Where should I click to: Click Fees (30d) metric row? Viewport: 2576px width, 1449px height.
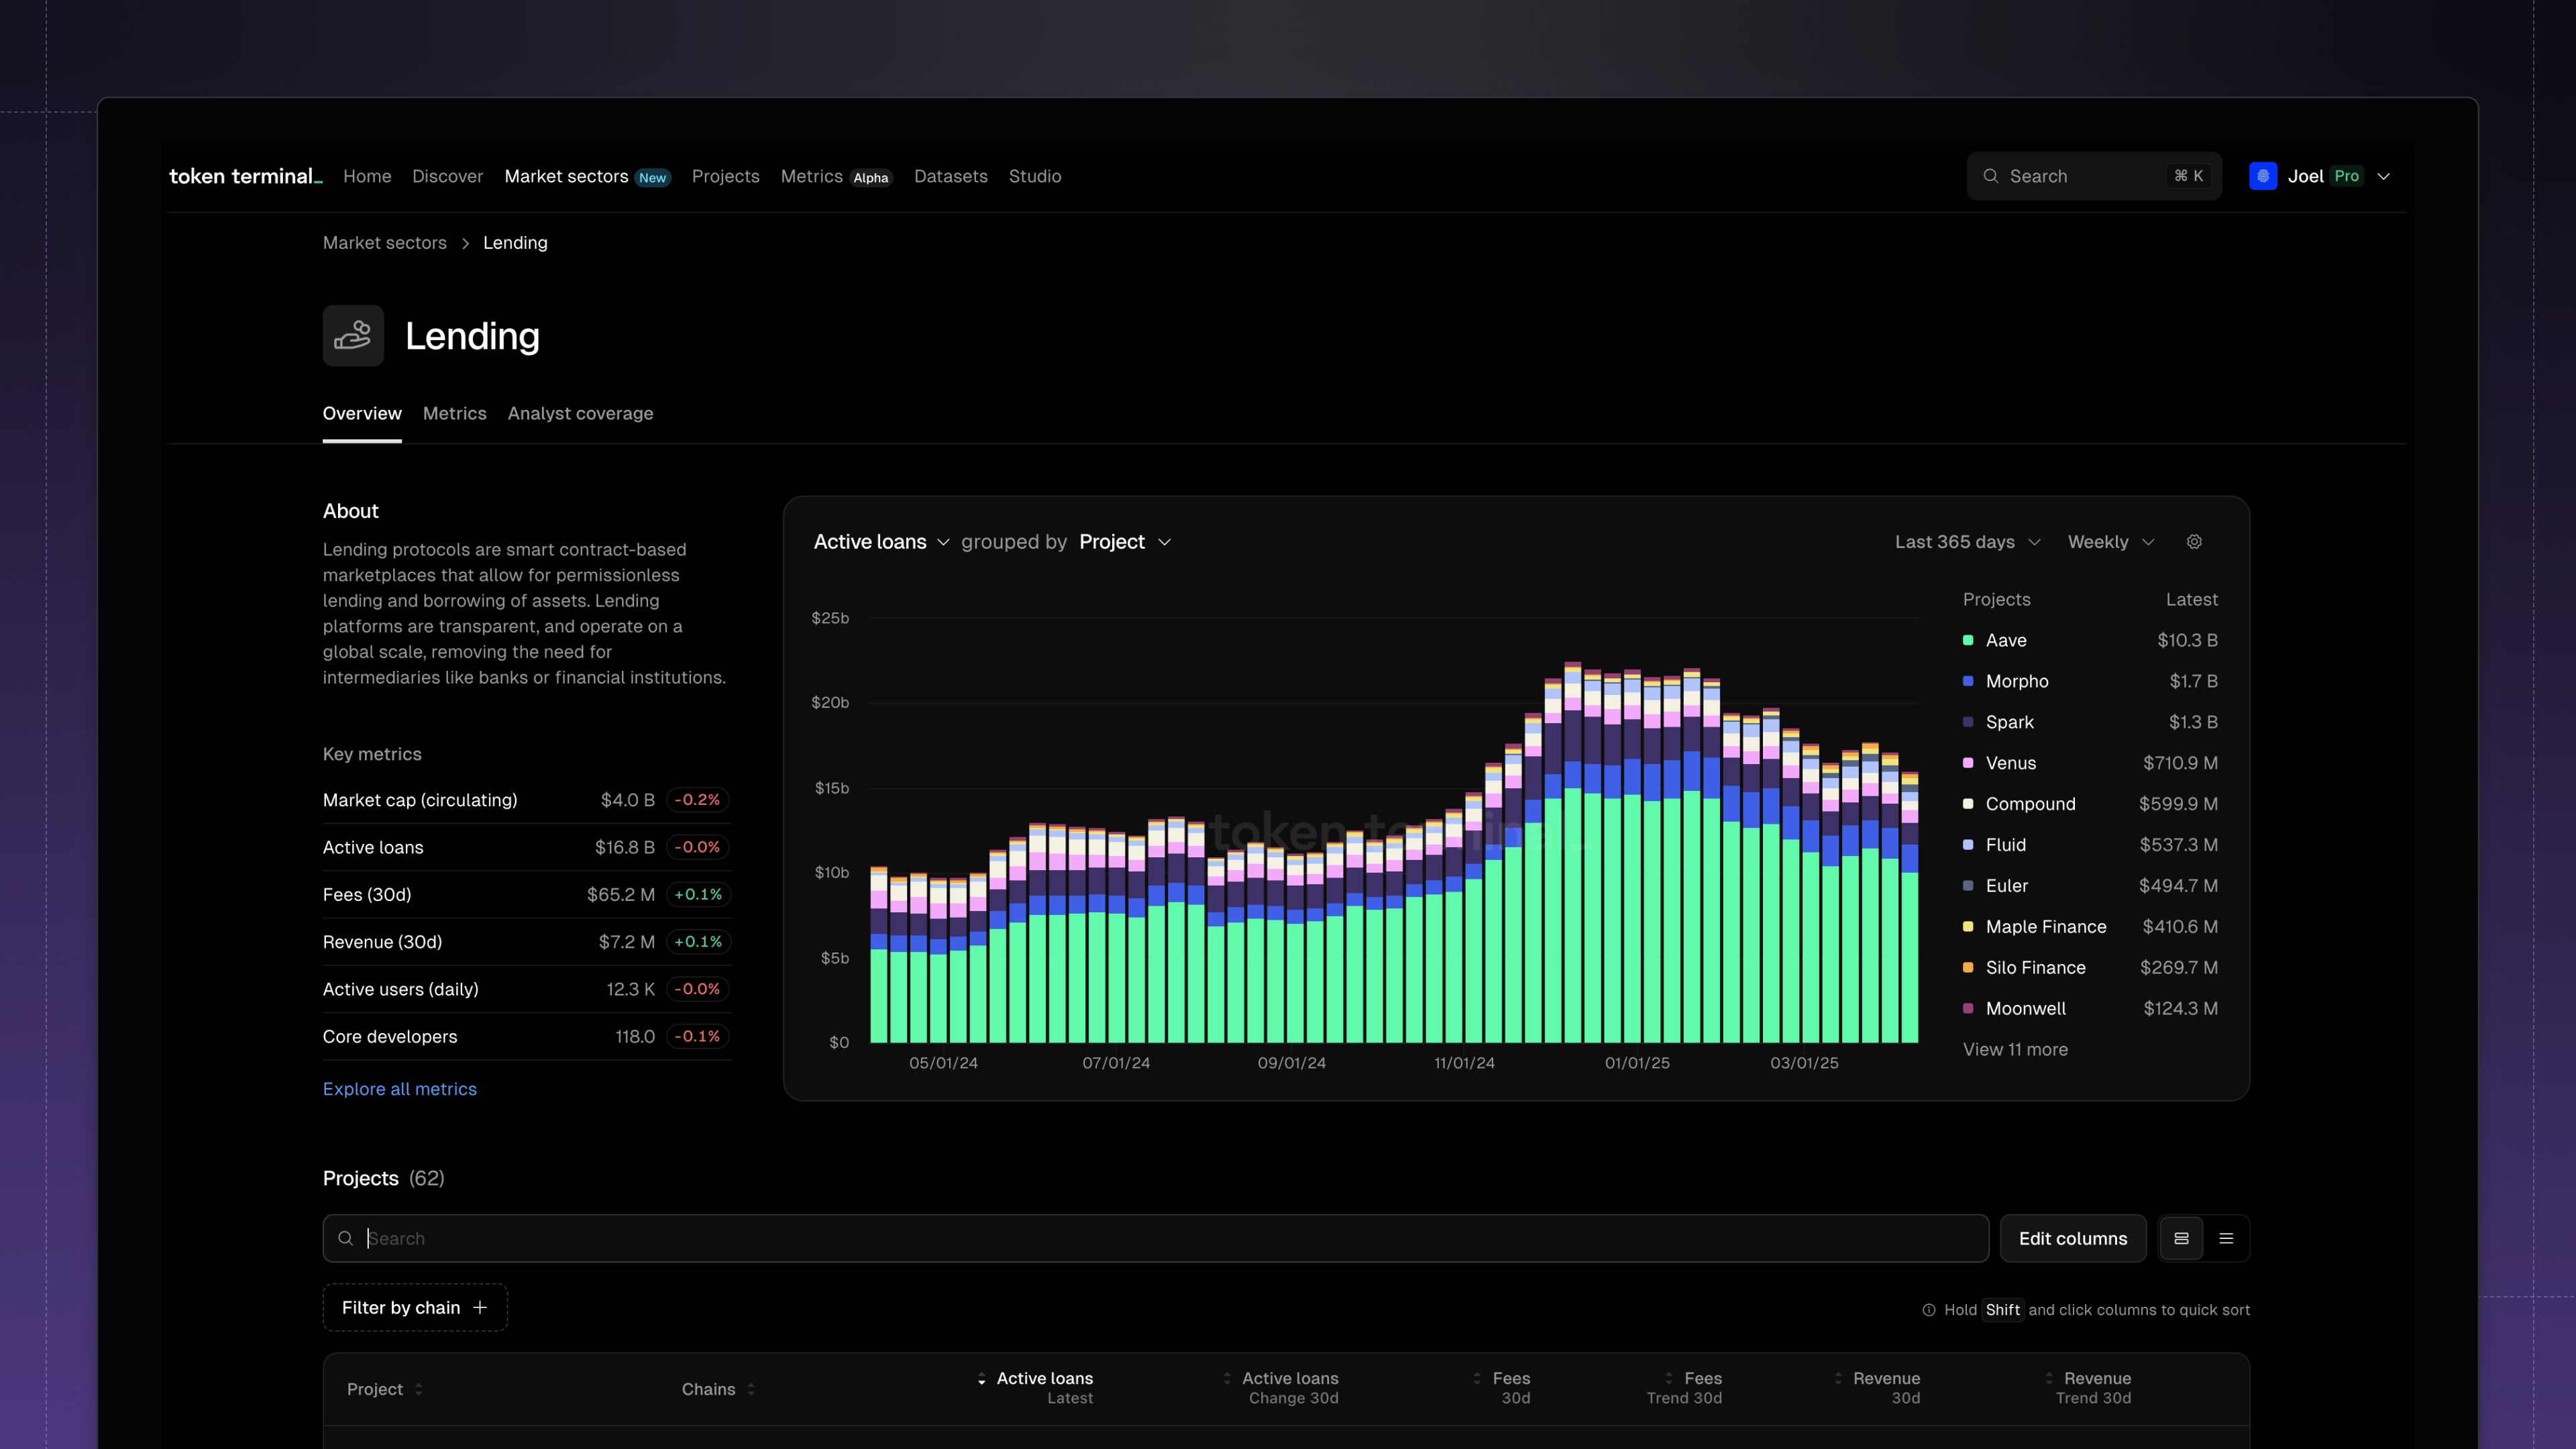coord(527,894)
